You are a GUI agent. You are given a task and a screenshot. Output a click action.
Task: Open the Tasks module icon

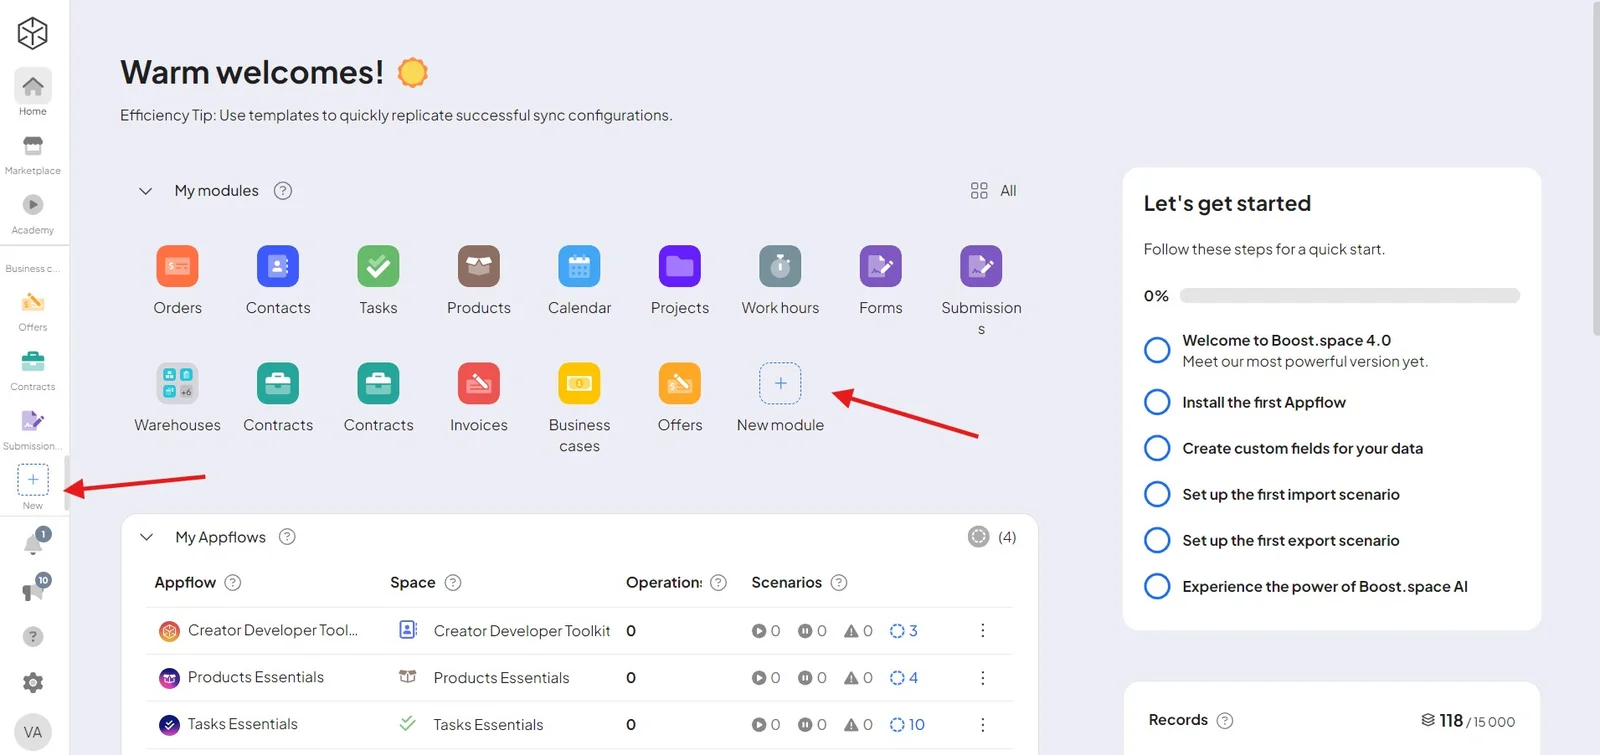(378, 266)
